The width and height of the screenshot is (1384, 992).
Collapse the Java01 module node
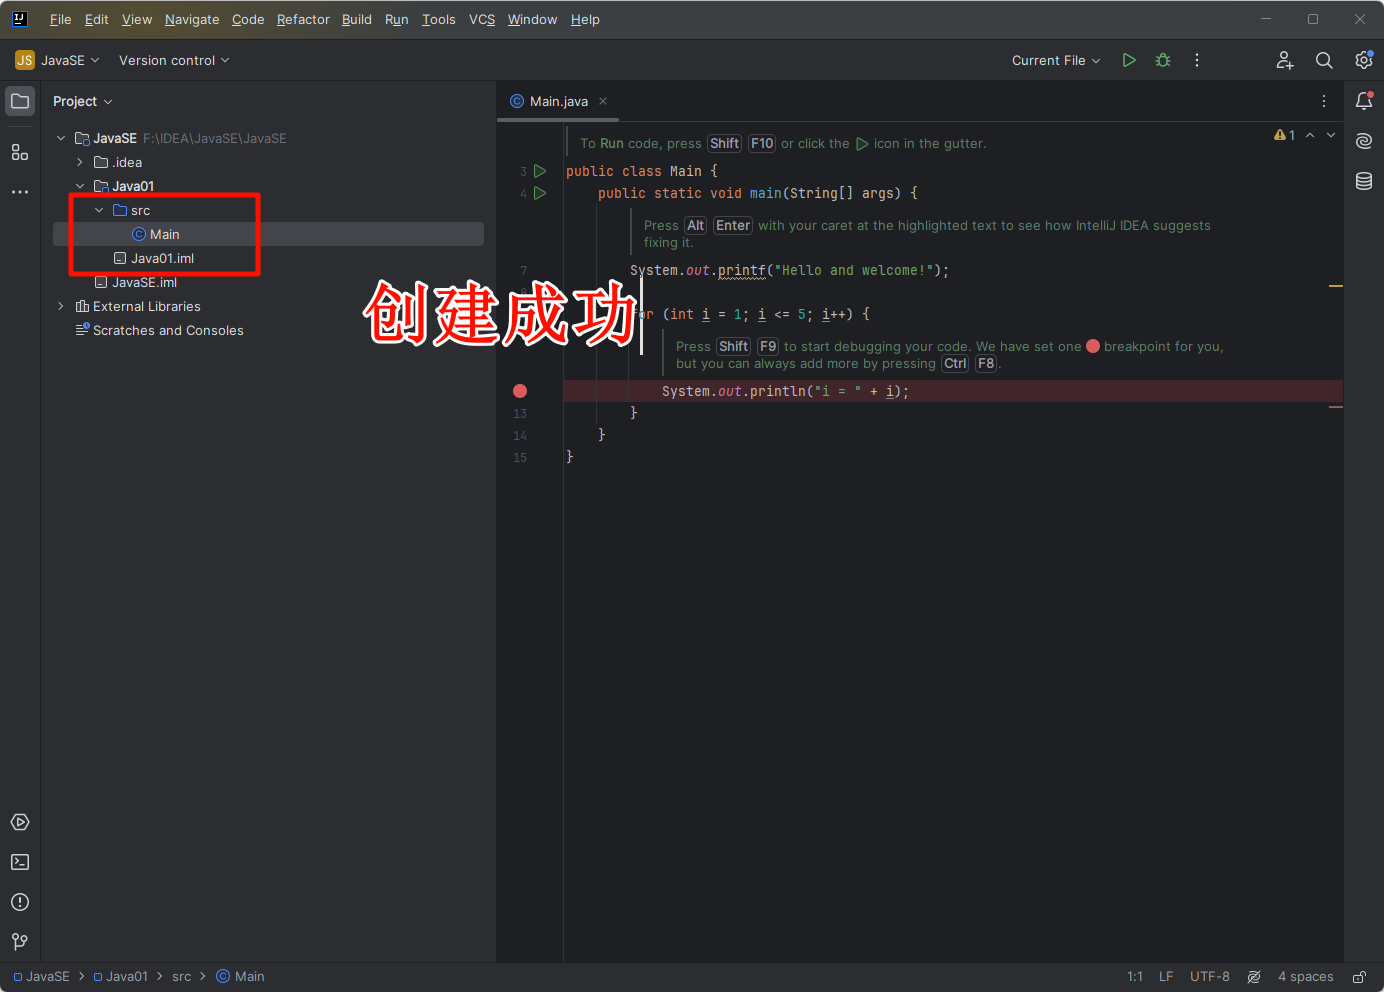(x=80, y=186)
